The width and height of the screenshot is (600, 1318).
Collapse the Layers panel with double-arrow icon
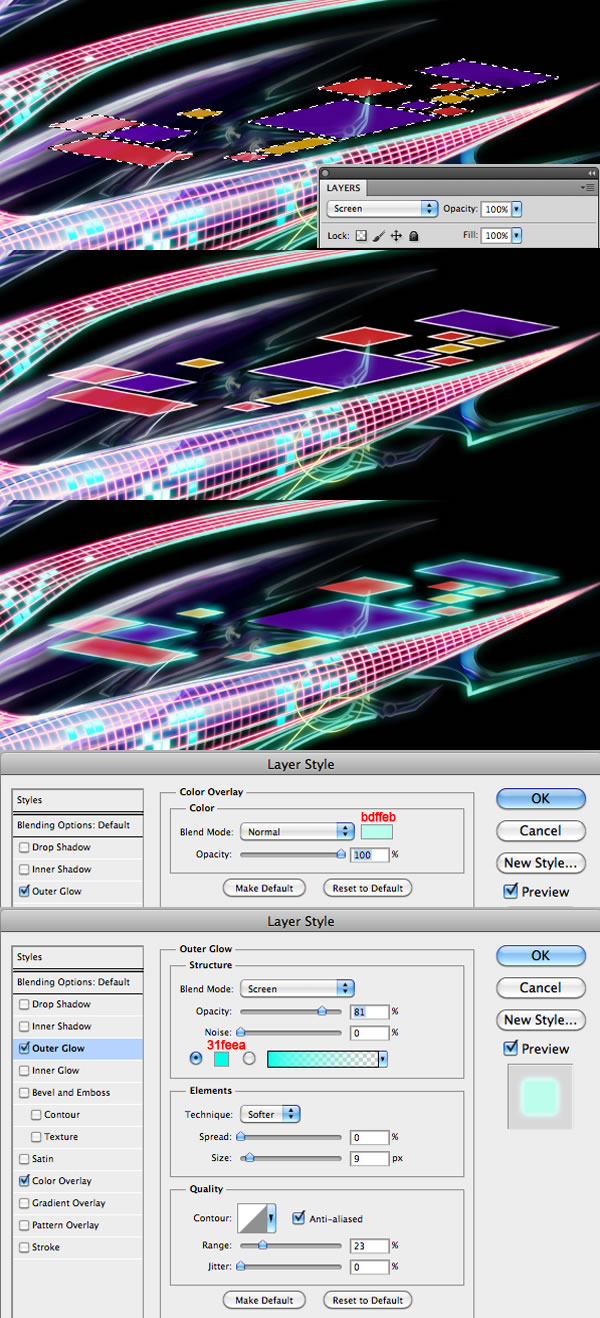[x=591, y=173]
